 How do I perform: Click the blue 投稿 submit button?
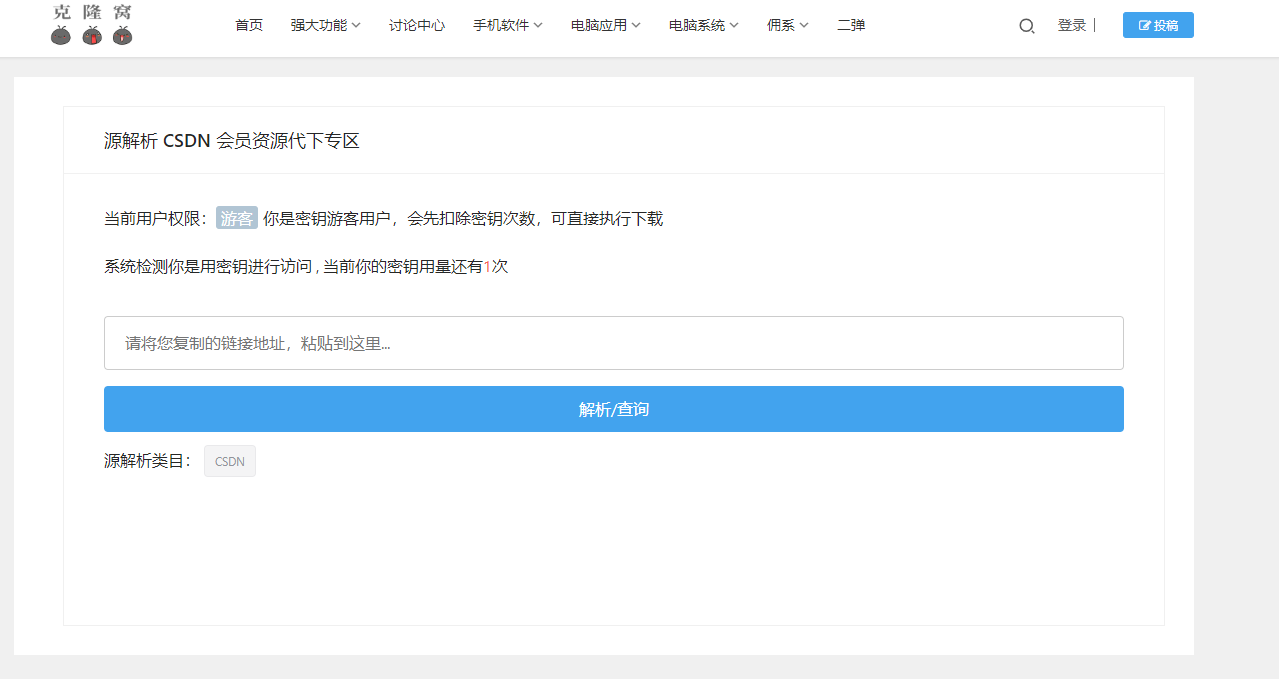pos(1158,25)
